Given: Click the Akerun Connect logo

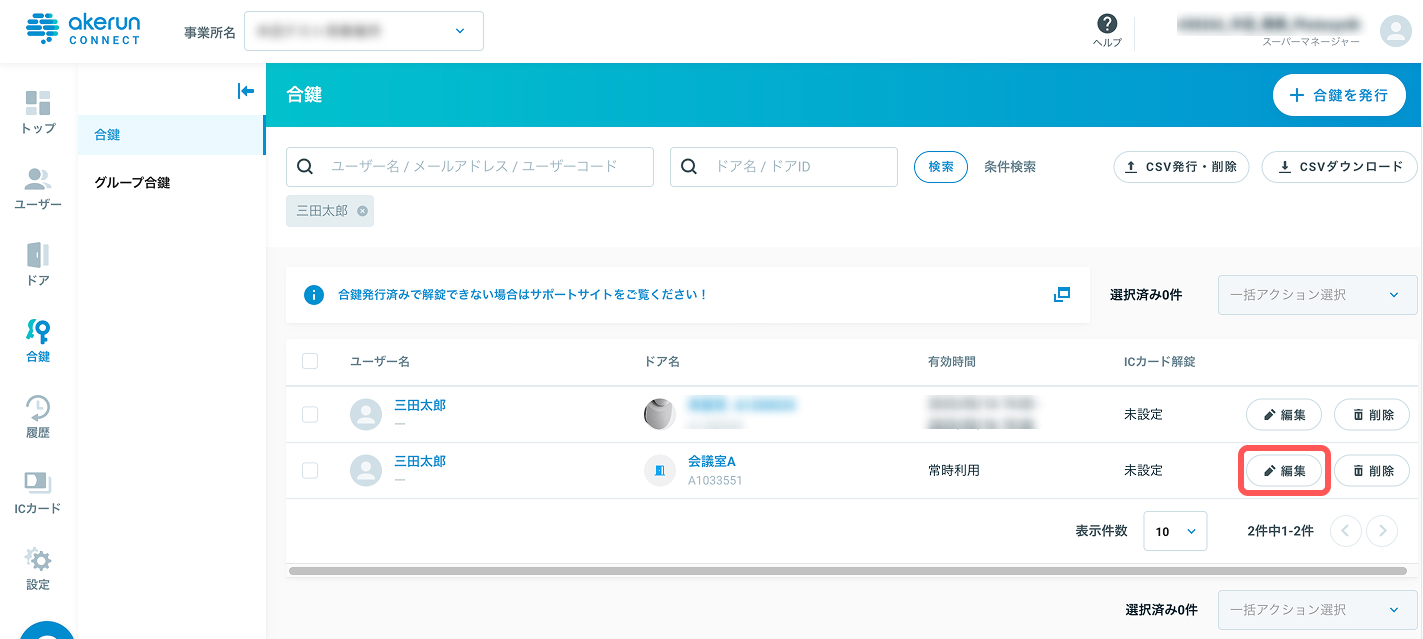Looking at the screenshot, I should (x=83, y=30).
